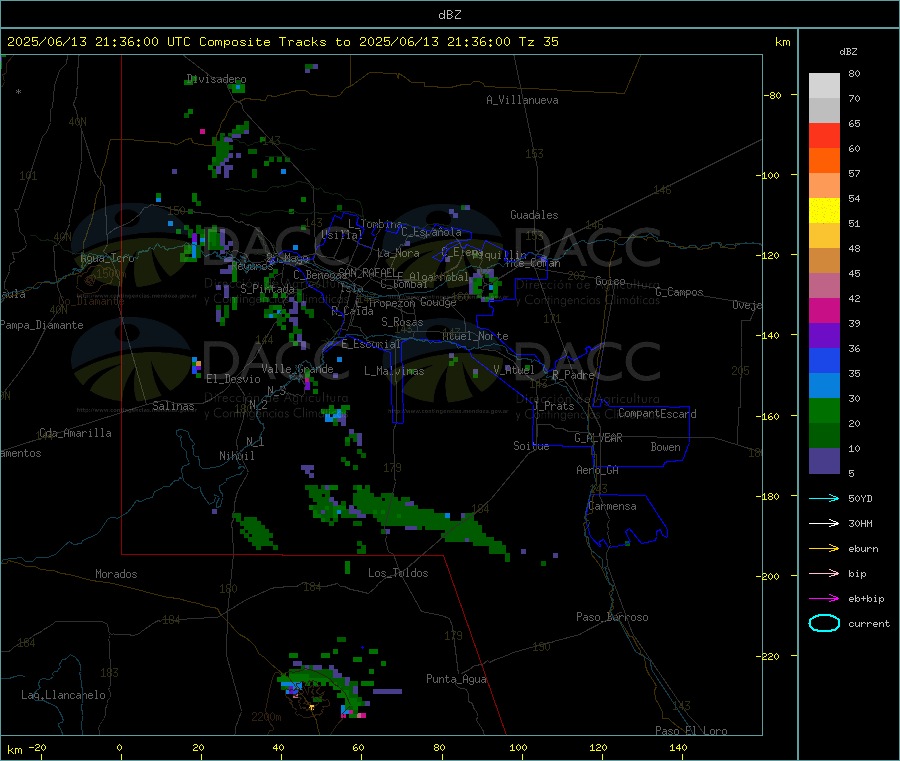Click the pink bip arrow legend icon

click(824, 573)
